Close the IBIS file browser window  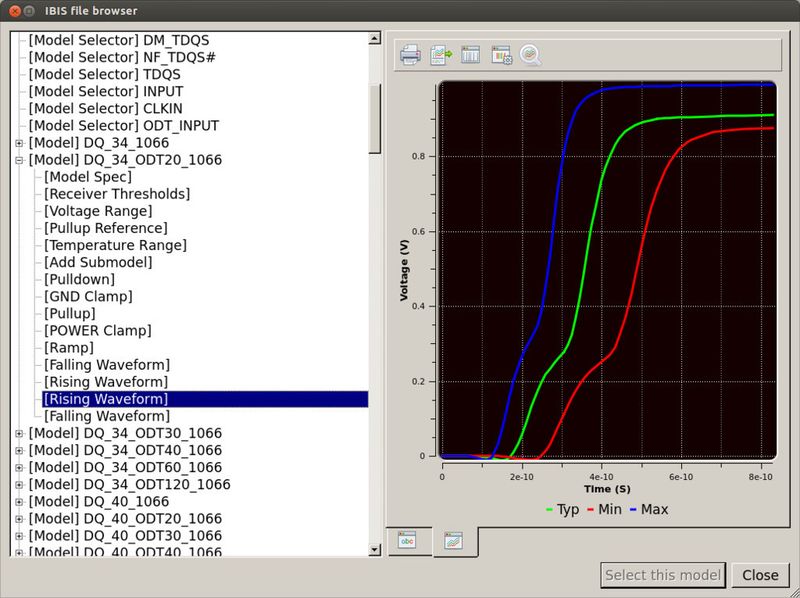point(15,11)
